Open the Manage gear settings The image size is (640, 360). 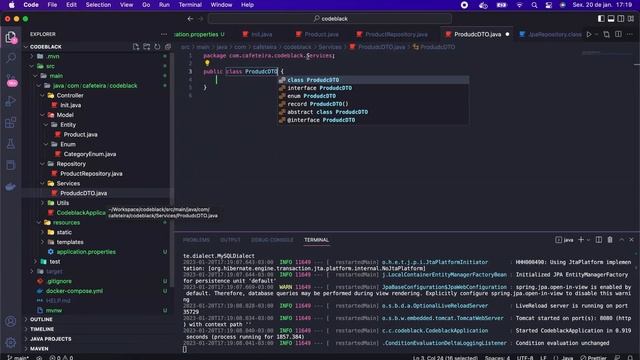(11, 342)
